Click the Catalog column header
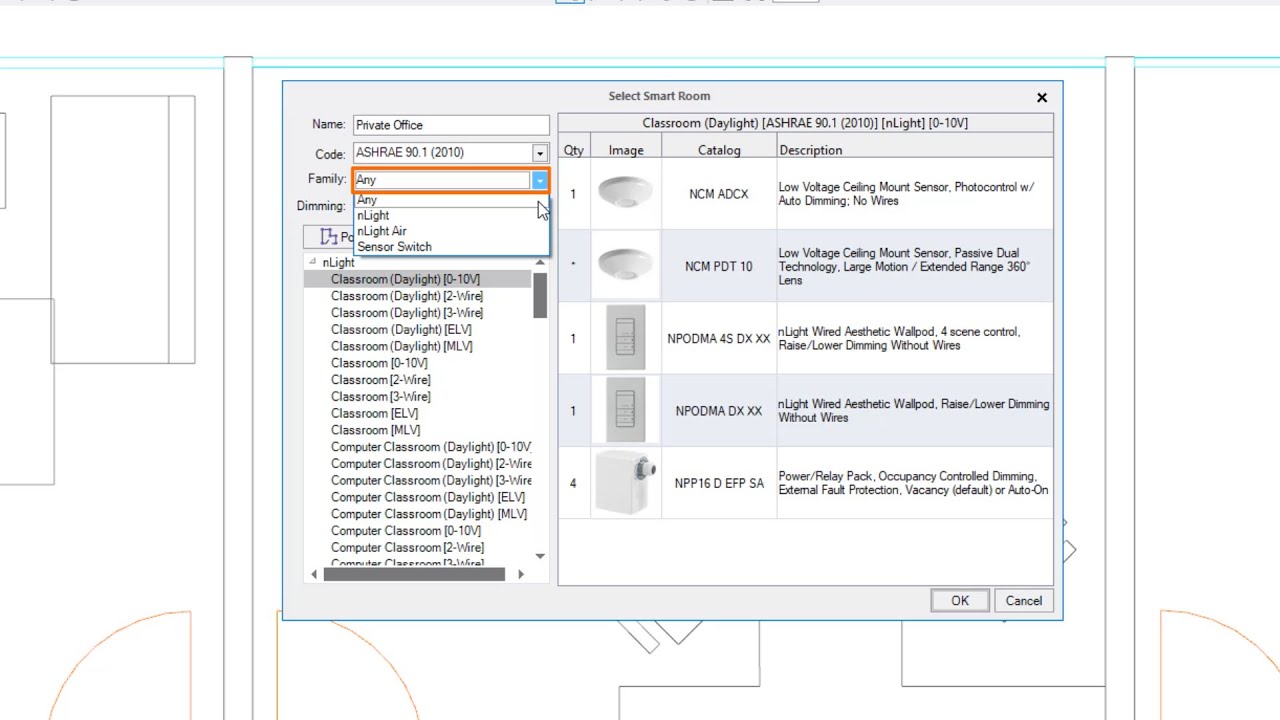 coord(719,151)
